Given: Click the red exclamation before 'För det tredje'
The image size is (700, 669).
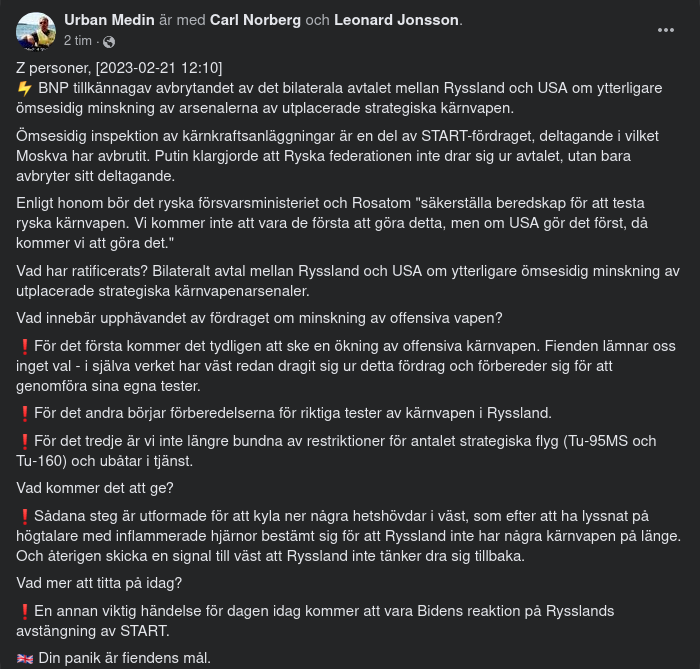Looking at the screenshot, I should click(x=25, y=440).
